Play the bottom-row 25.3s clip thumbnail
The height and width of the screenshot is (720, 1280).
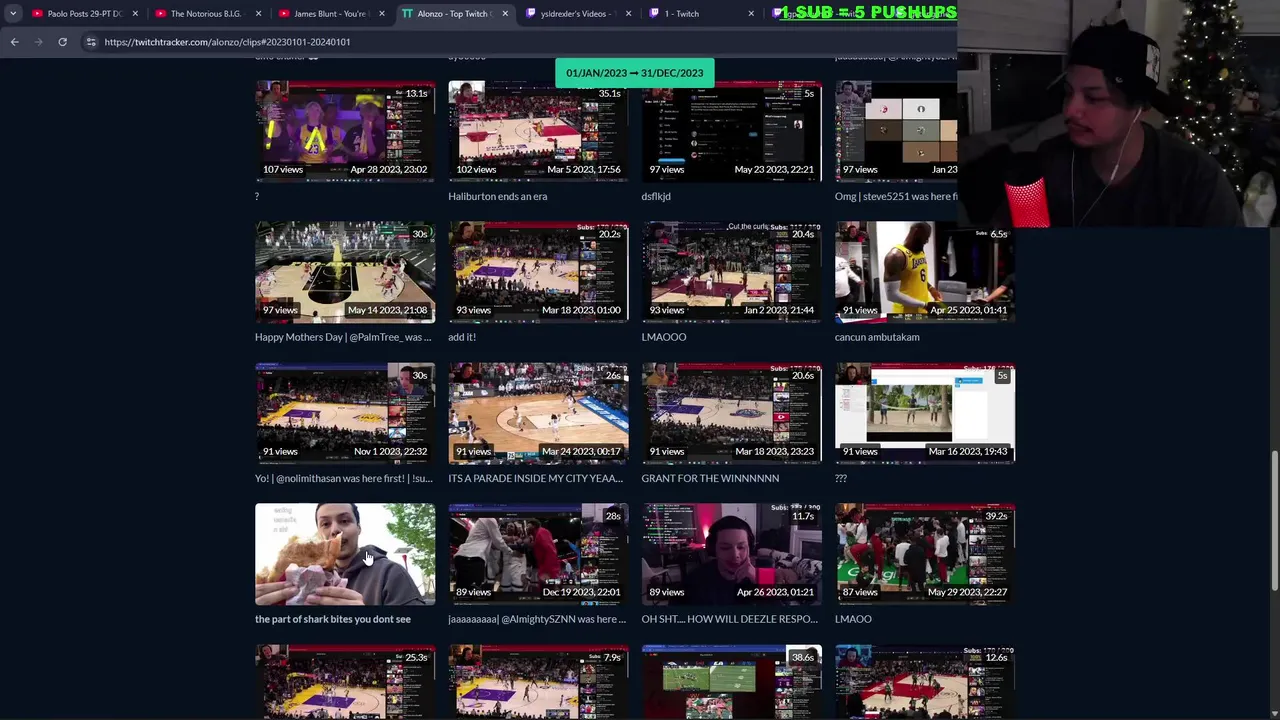345,682
